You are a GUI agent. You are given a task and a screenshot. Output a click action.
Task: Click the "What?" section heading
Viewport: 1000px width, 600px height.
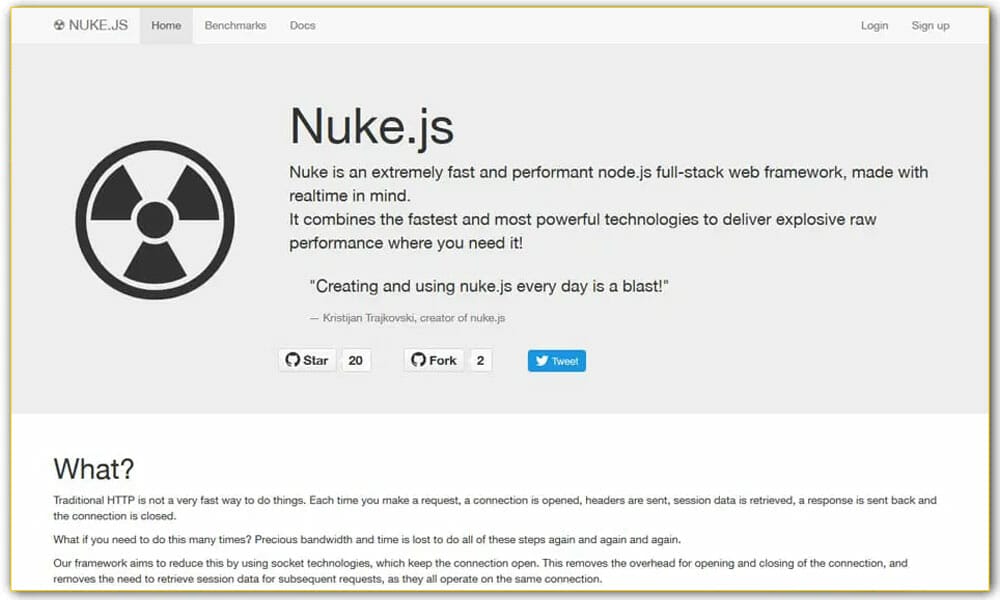click(93, 469)
